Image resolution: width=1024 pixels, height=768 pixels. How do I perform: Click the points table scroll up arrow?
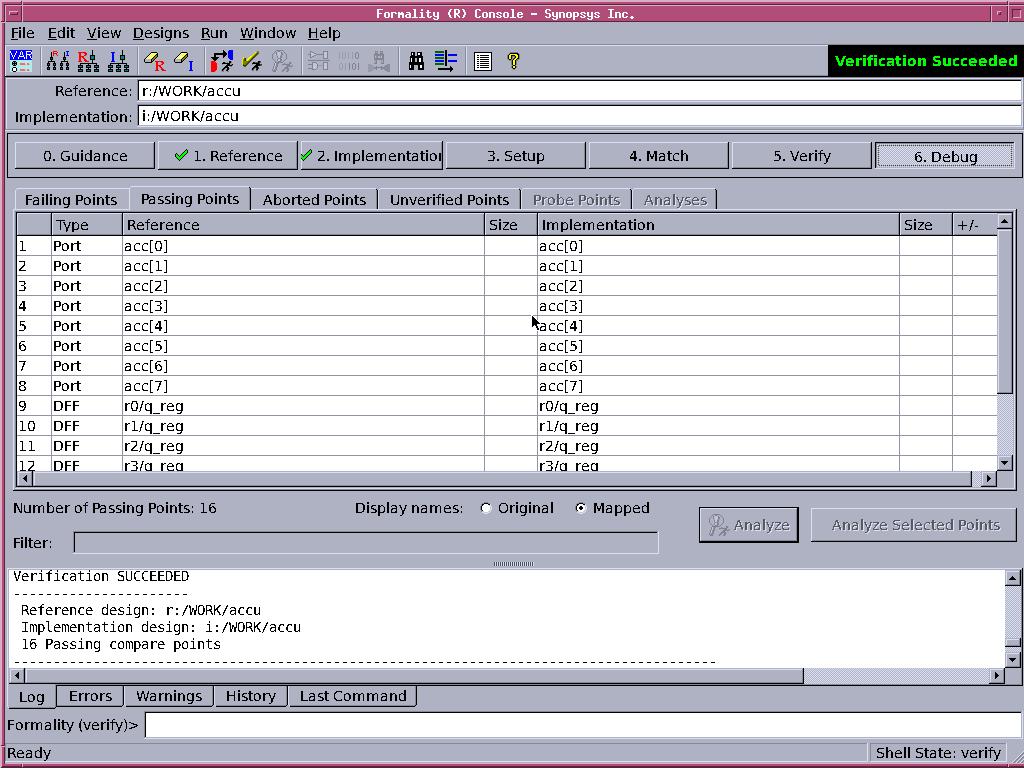coord(1004,222)
